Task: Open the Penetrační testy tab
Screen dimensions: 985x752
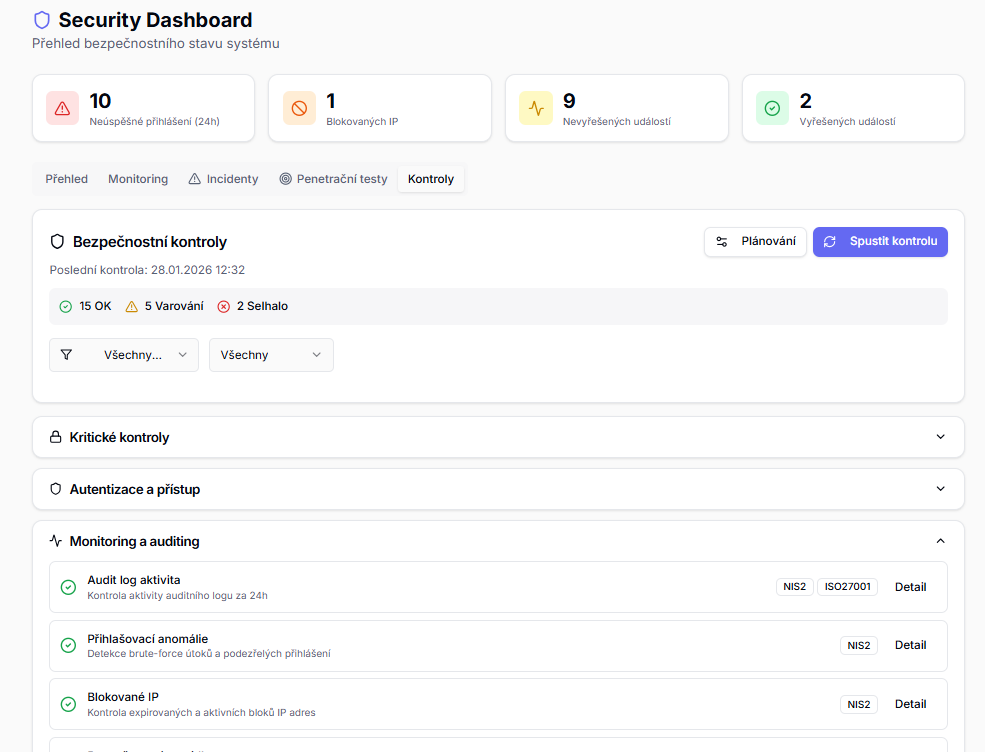Action: (333, 179)
